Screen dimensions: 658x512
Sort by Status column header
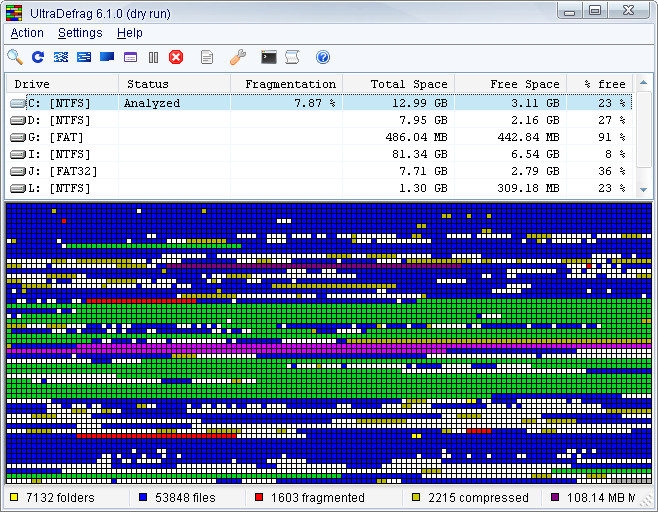click(174, 84)
